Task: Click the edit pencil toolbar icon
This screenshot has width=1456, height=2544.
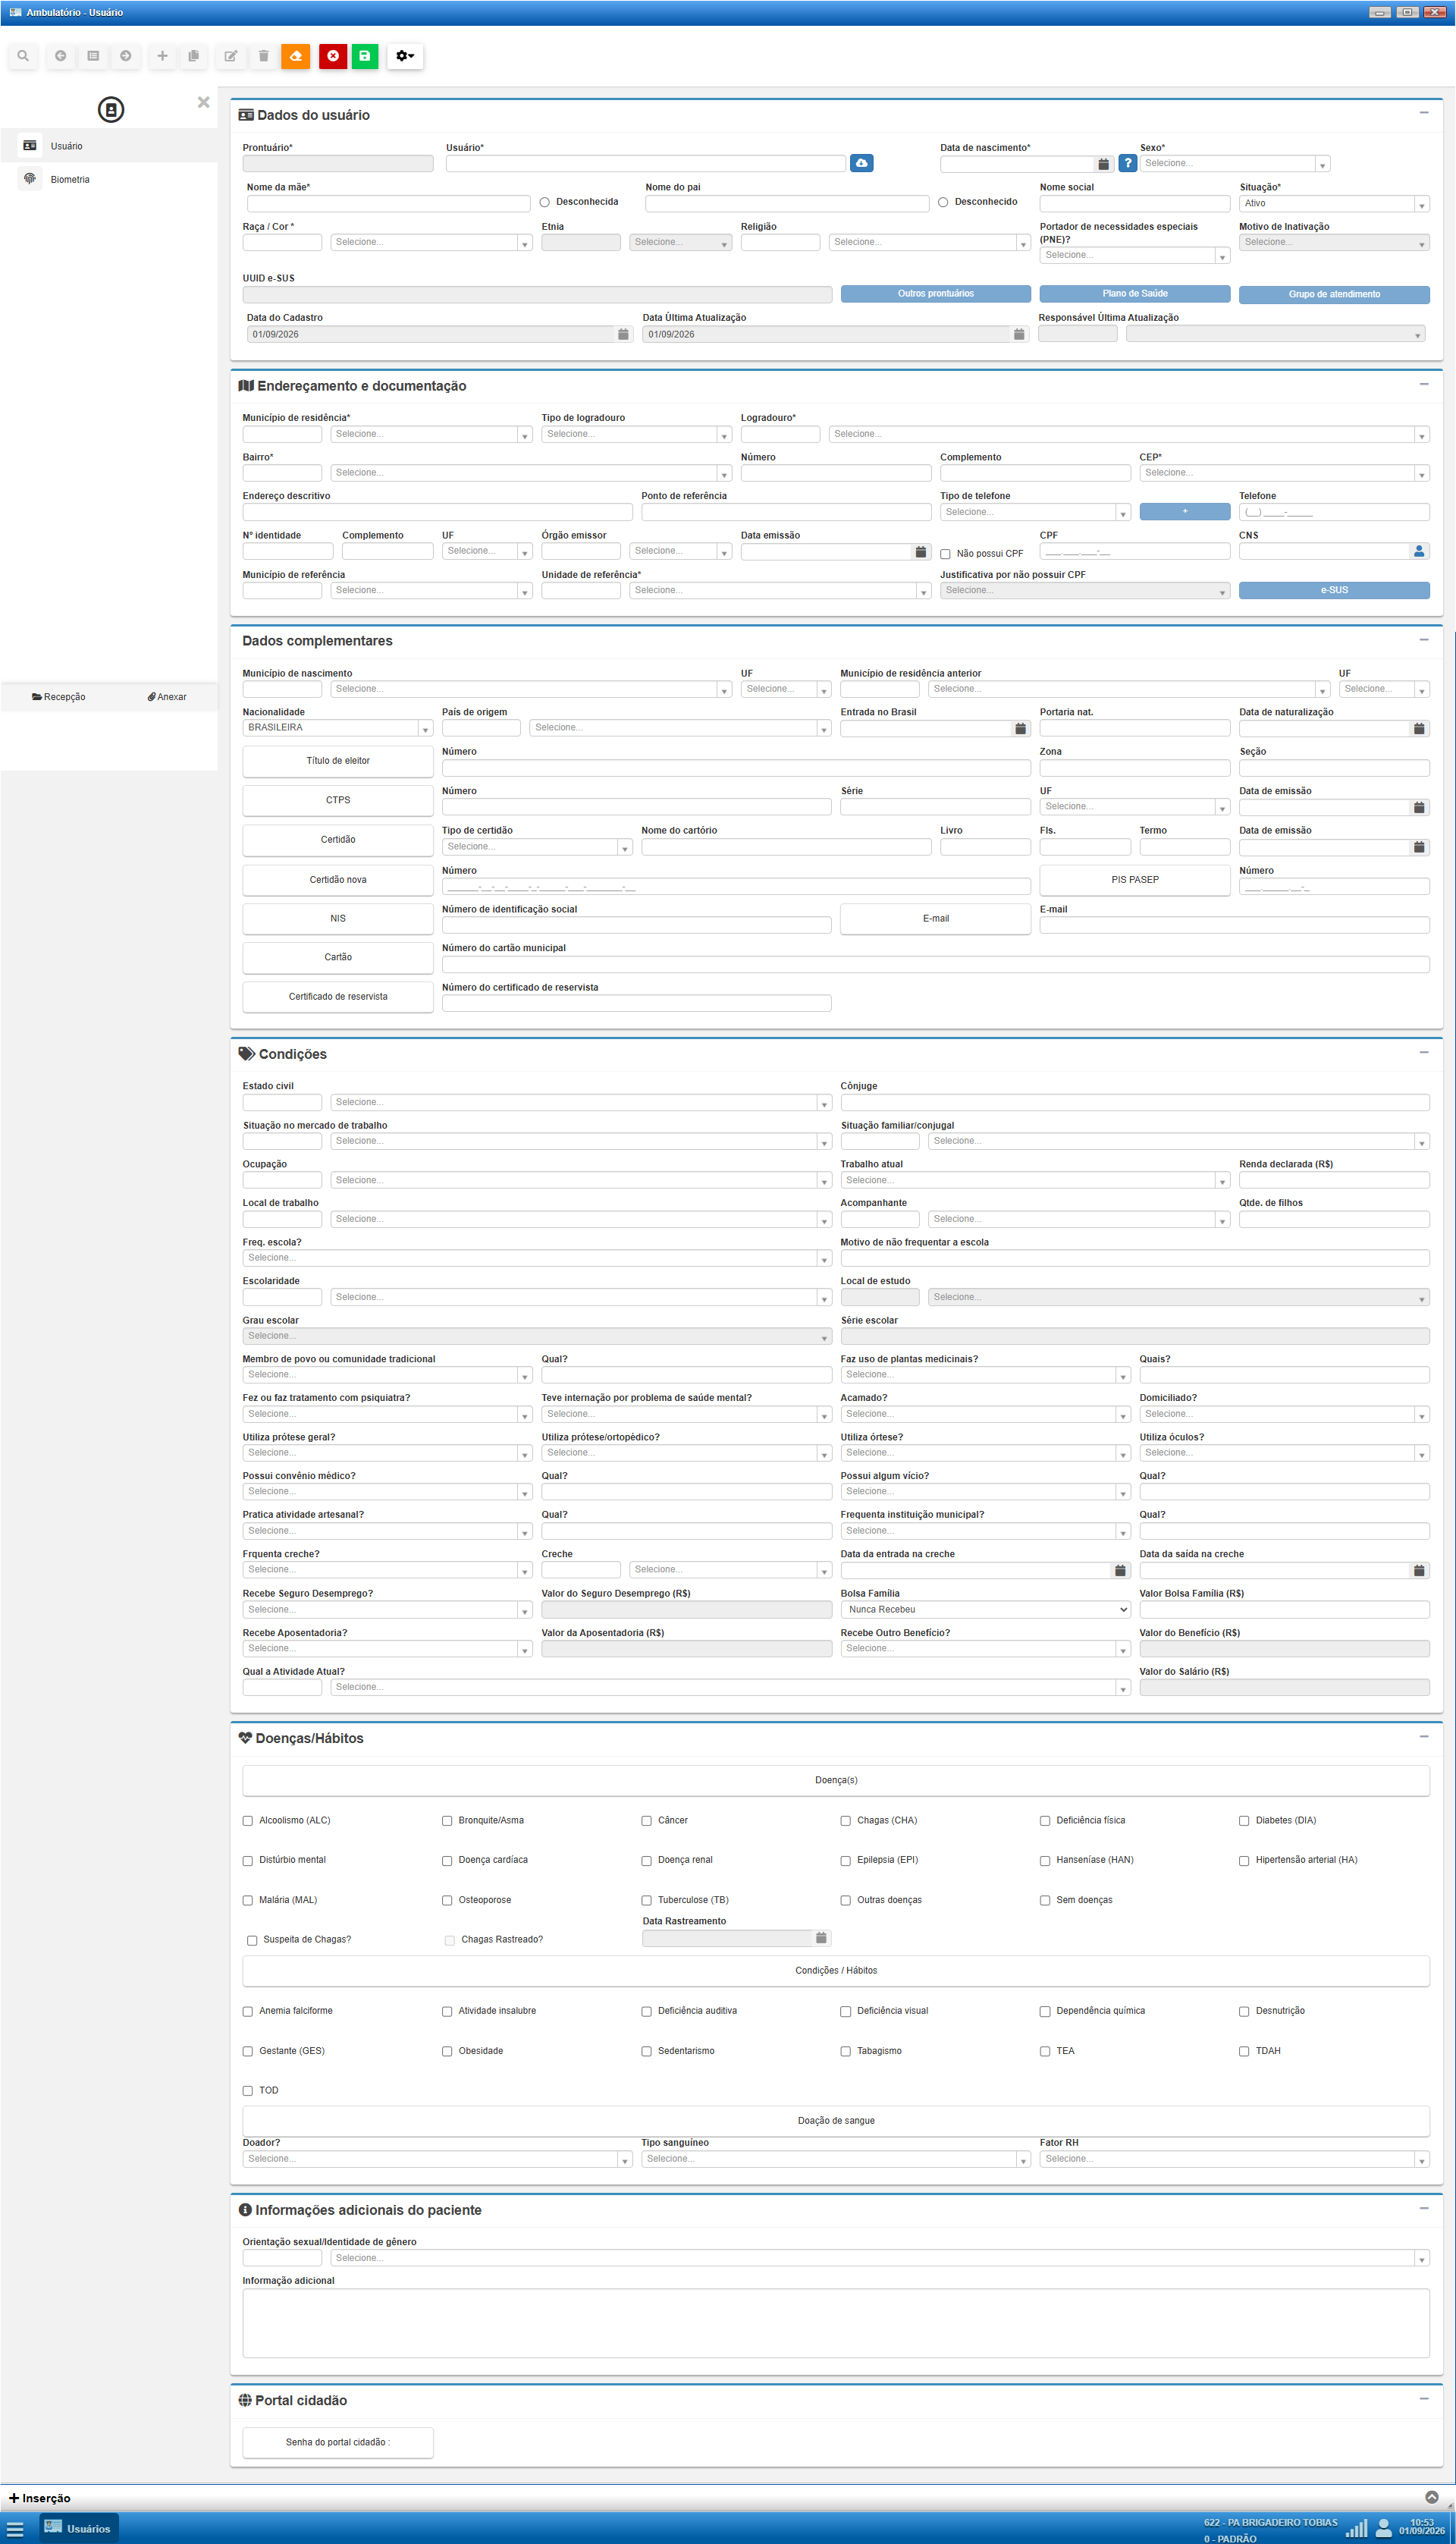Action: pyautogui.click(x=231, y=56)
